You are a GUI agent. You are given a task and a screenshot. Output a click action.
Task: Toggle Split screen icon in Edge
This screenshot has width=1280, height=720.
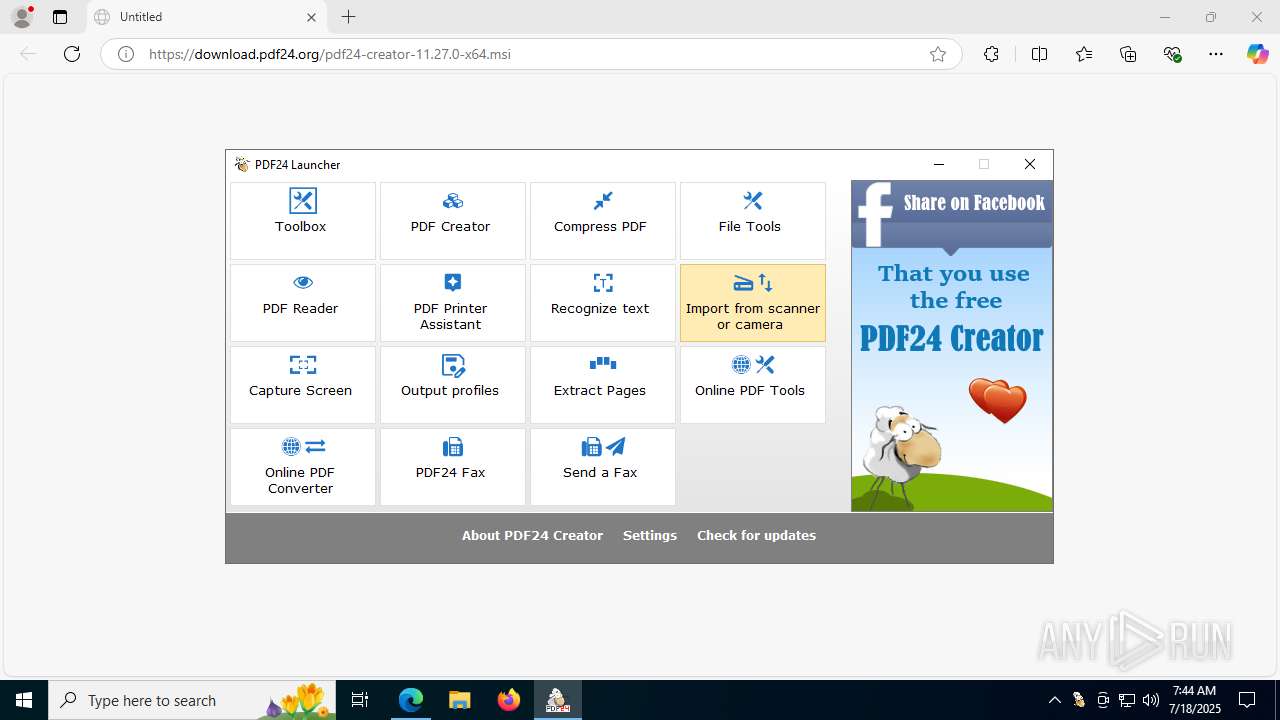[x=1039, y=54]
